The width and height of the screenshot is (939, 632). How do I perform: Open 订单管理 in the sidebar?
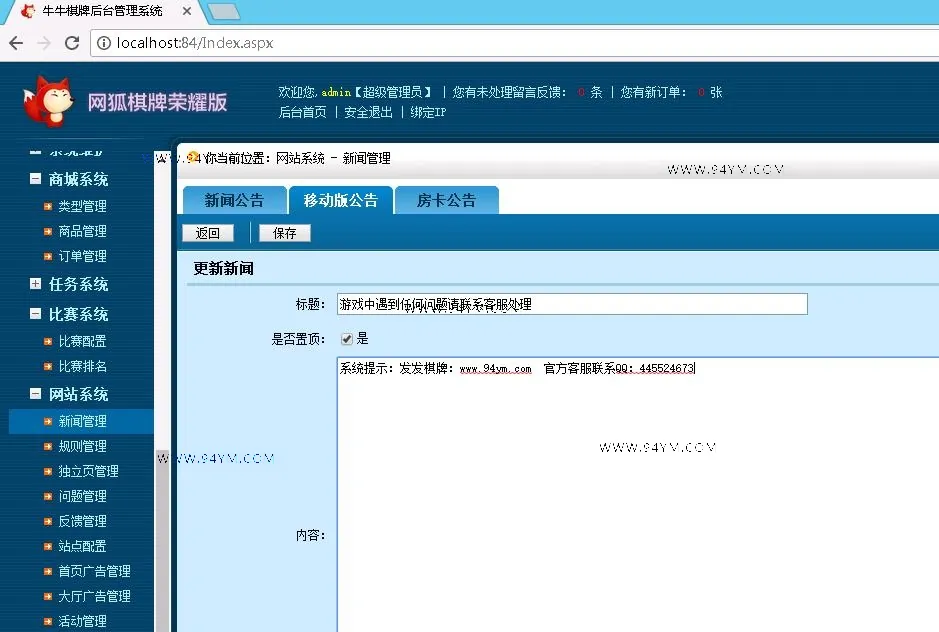[83, 256]
